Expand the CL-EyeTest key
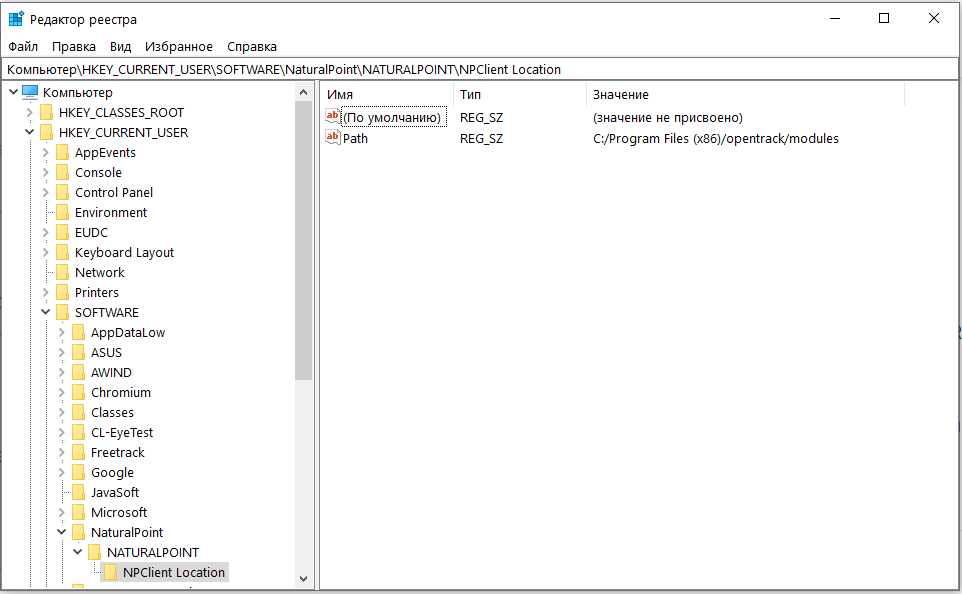The height and width of the screenshot is (594, 962). 61,433
